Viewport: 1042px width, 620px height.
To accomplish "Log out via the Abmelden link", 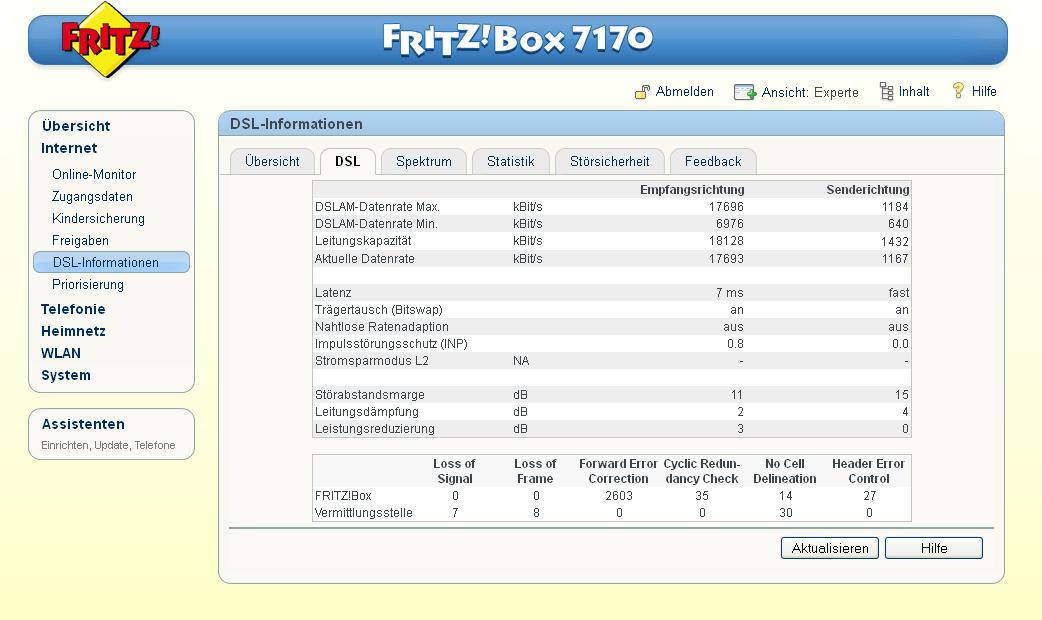I will click(x=684, y=92).
